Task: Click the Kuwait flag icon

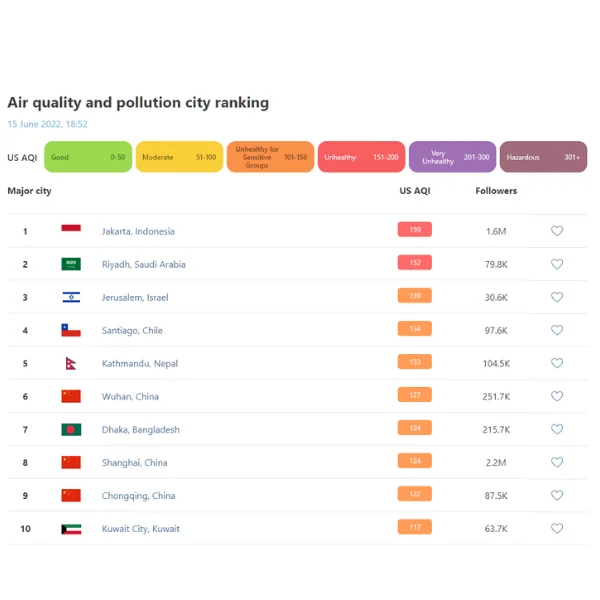Action: (71, 529)
